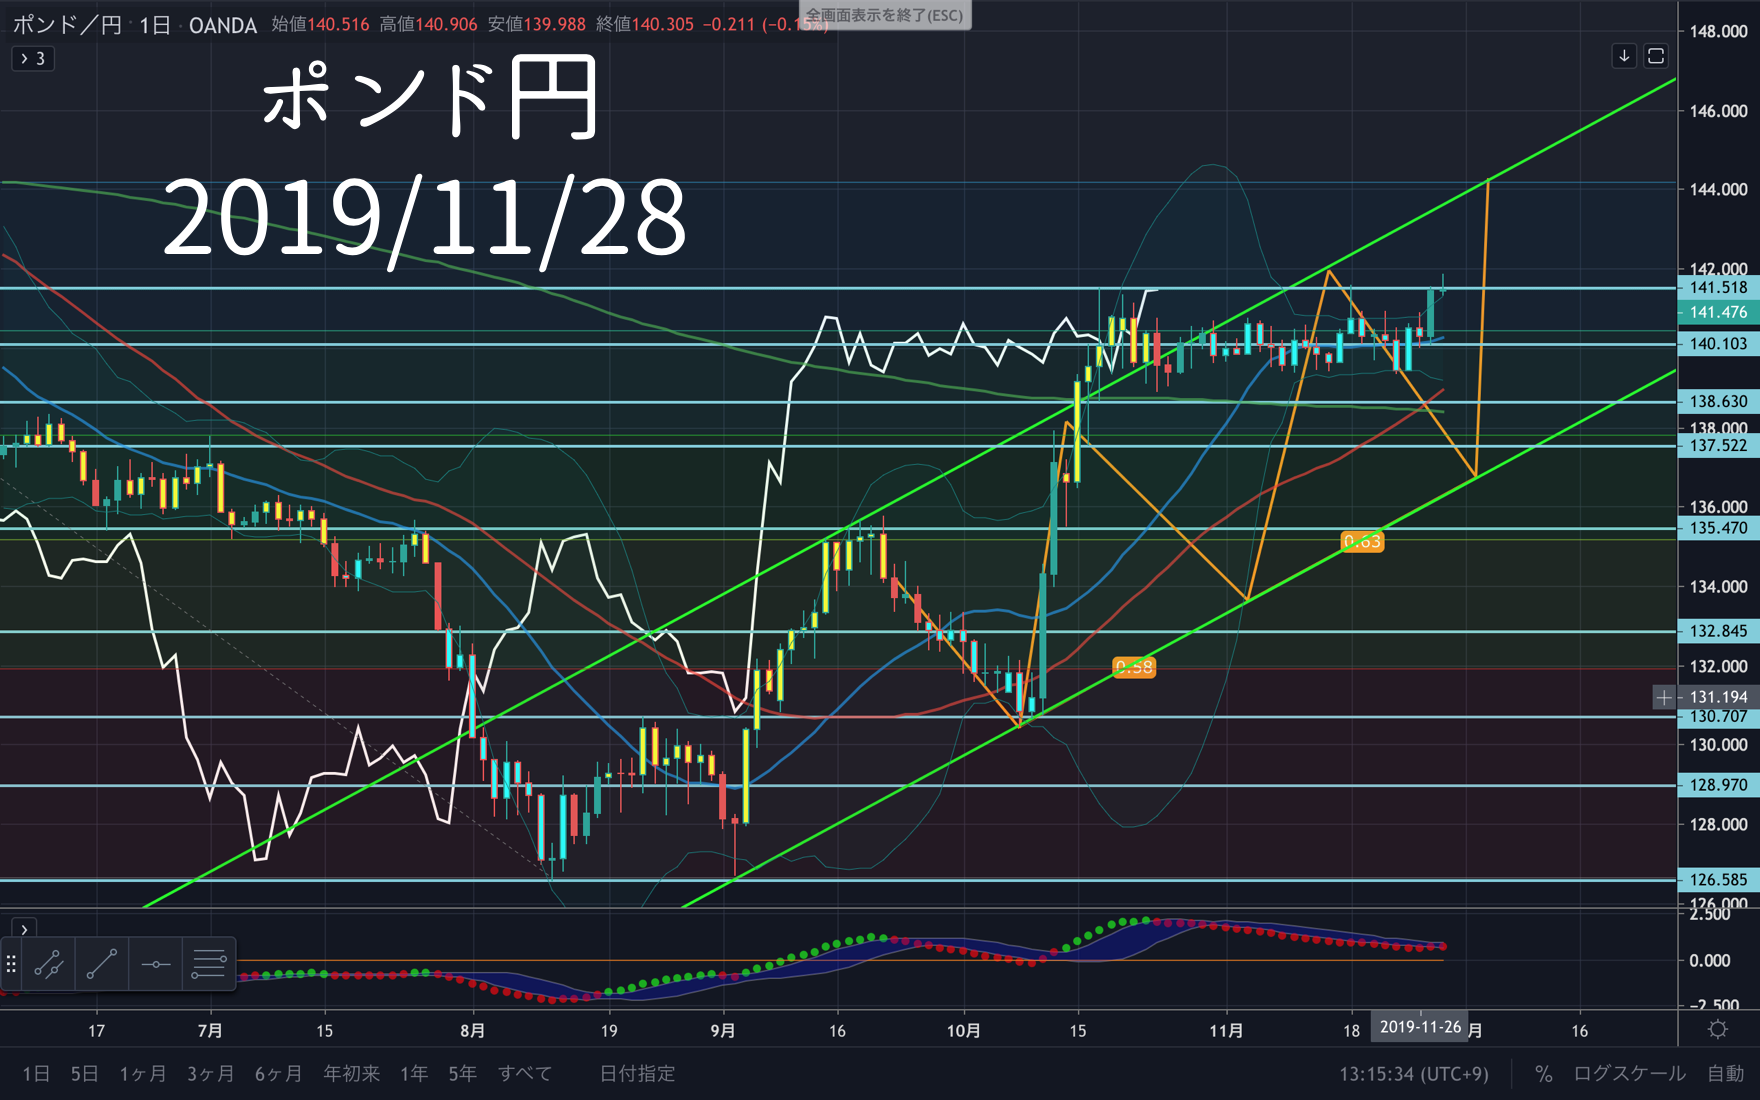Set range to 6ヶ月
This screenshot has width=1760, height=1100.
click(x=279, y=1073)
